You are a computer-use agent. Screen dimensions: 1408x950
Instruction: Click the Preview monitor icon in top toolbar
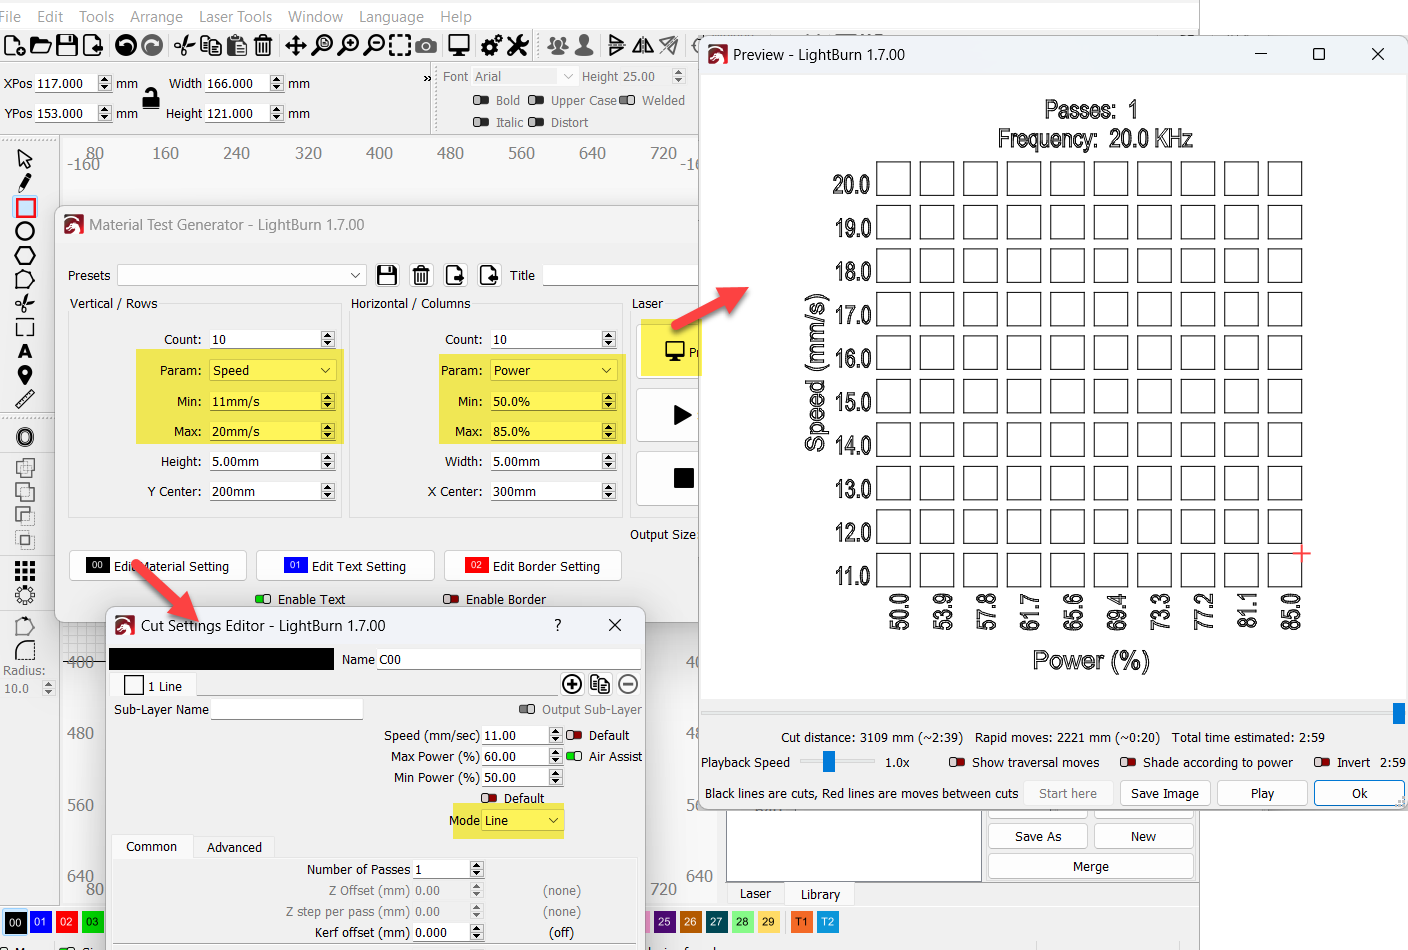(x=459, y=45)
